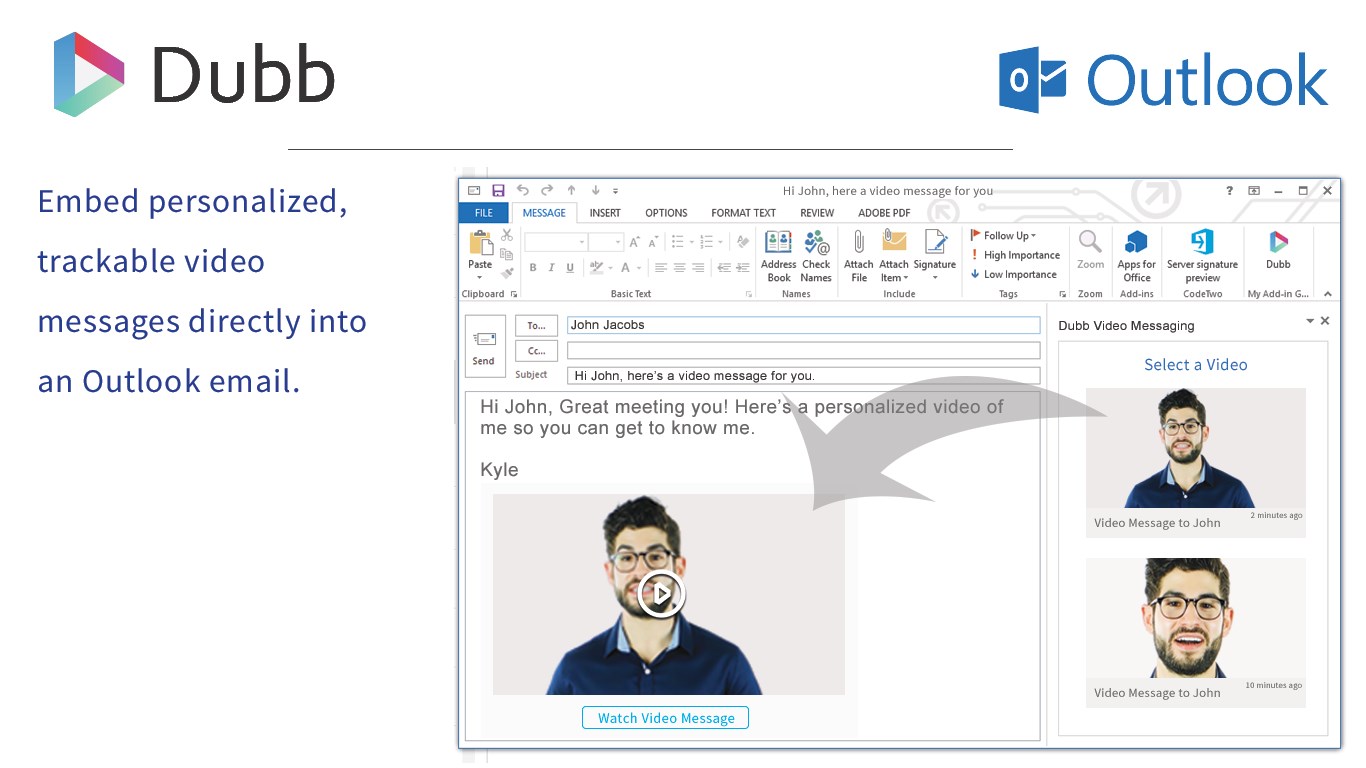Click the To... button
Screen dimensions: 1366x768
point(536,325)
